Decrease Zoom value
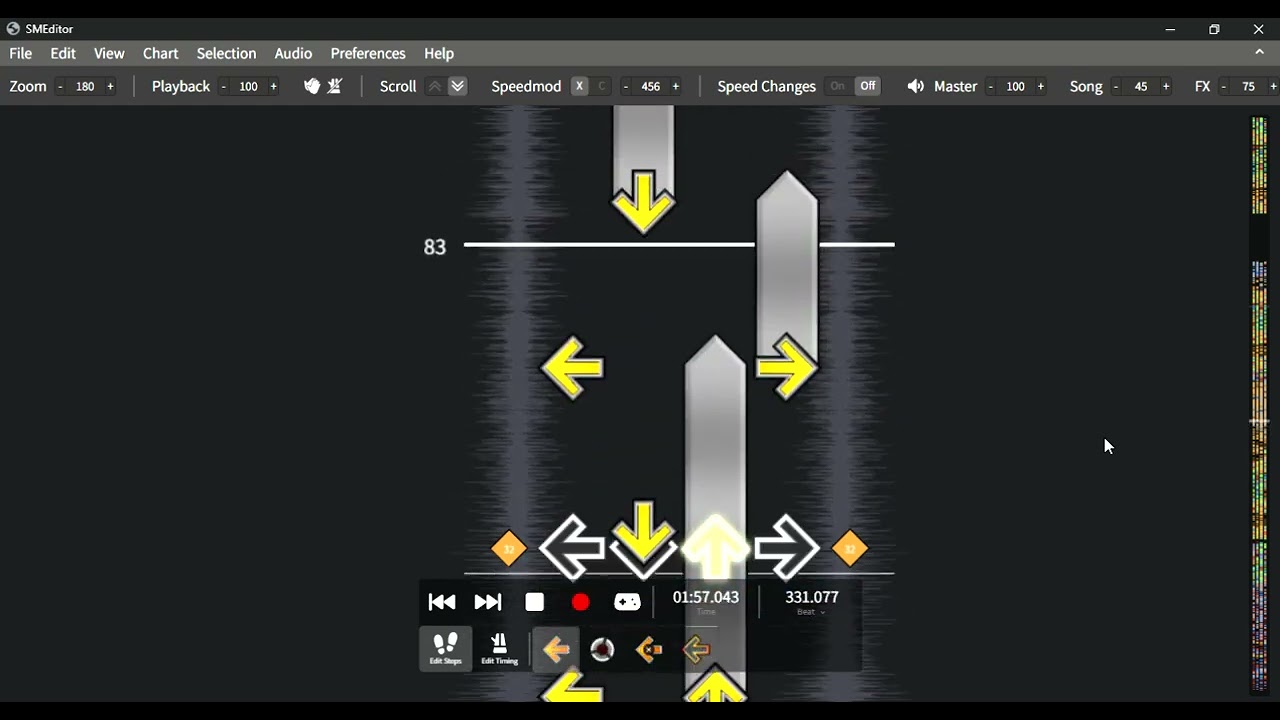Image resolution: width=1280 pixels, height=720 pixels. [60, 86]
